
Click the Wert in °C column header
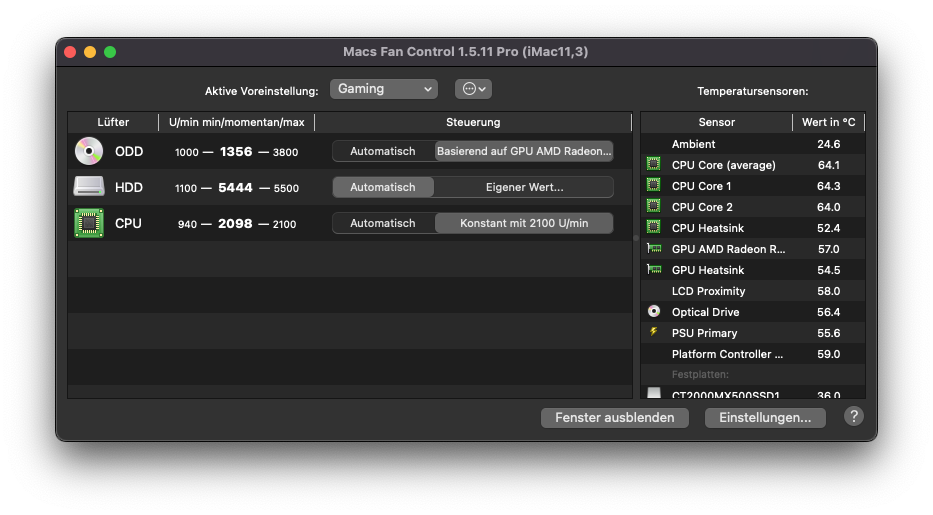pyautogui.click(x=828, y=122)
